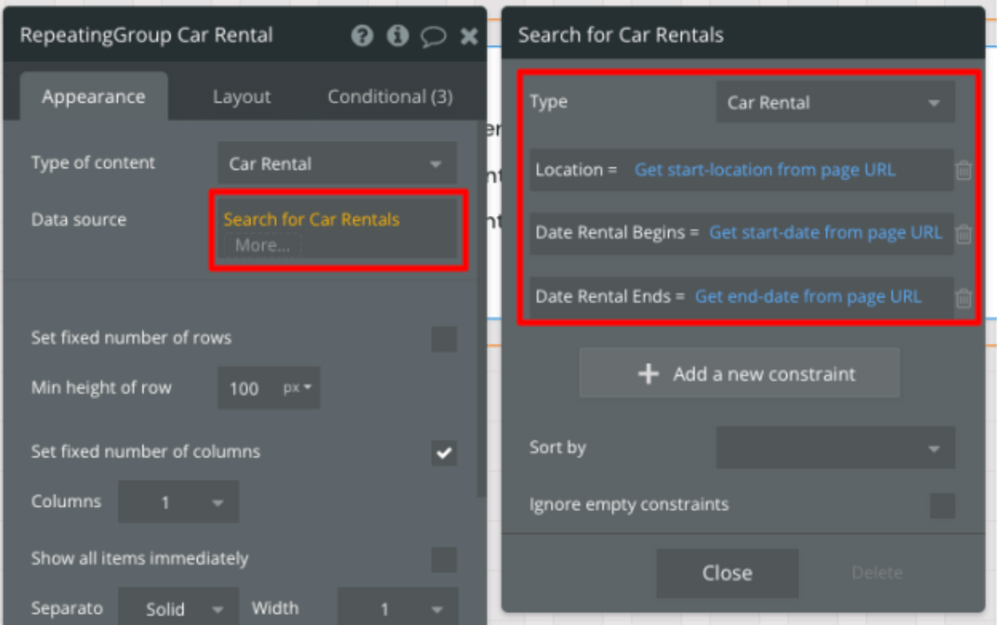Close the RepeatingGroup Car Rental panel
The width and height of the screenshot is (1000, 625).
tap(468, 36)
